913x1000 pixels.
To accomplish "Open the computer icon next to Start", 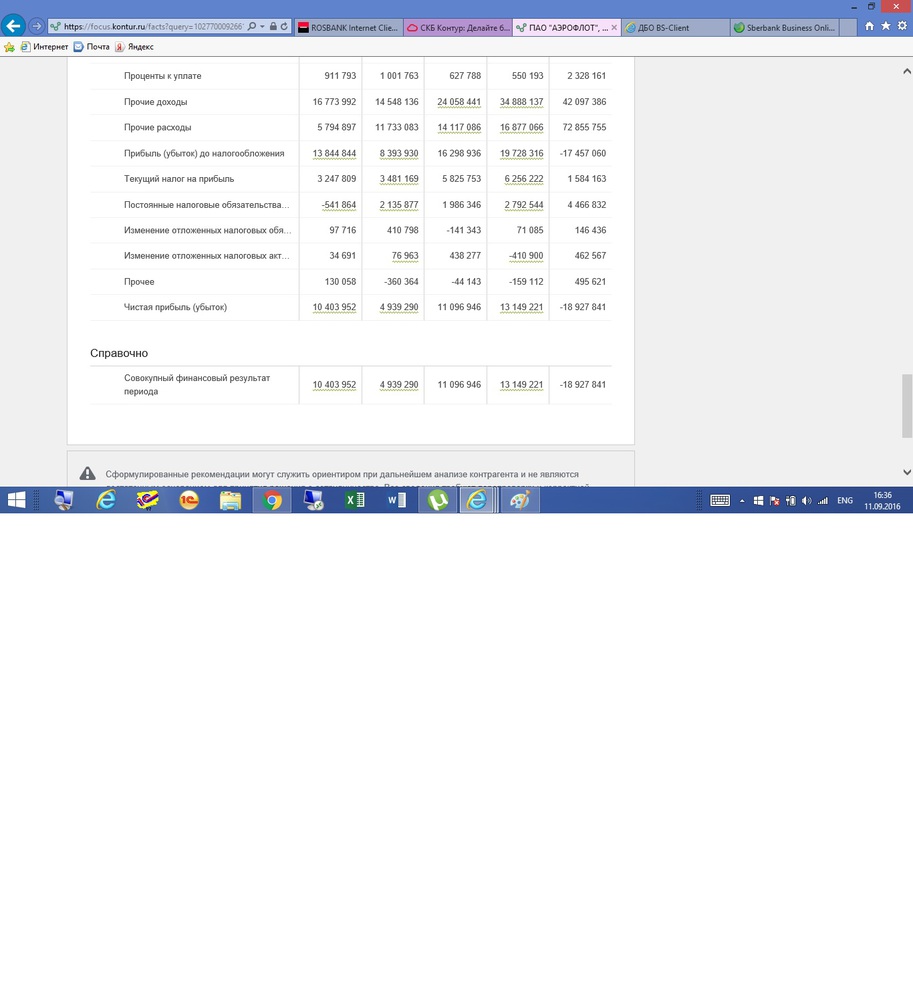I will 63,501.
